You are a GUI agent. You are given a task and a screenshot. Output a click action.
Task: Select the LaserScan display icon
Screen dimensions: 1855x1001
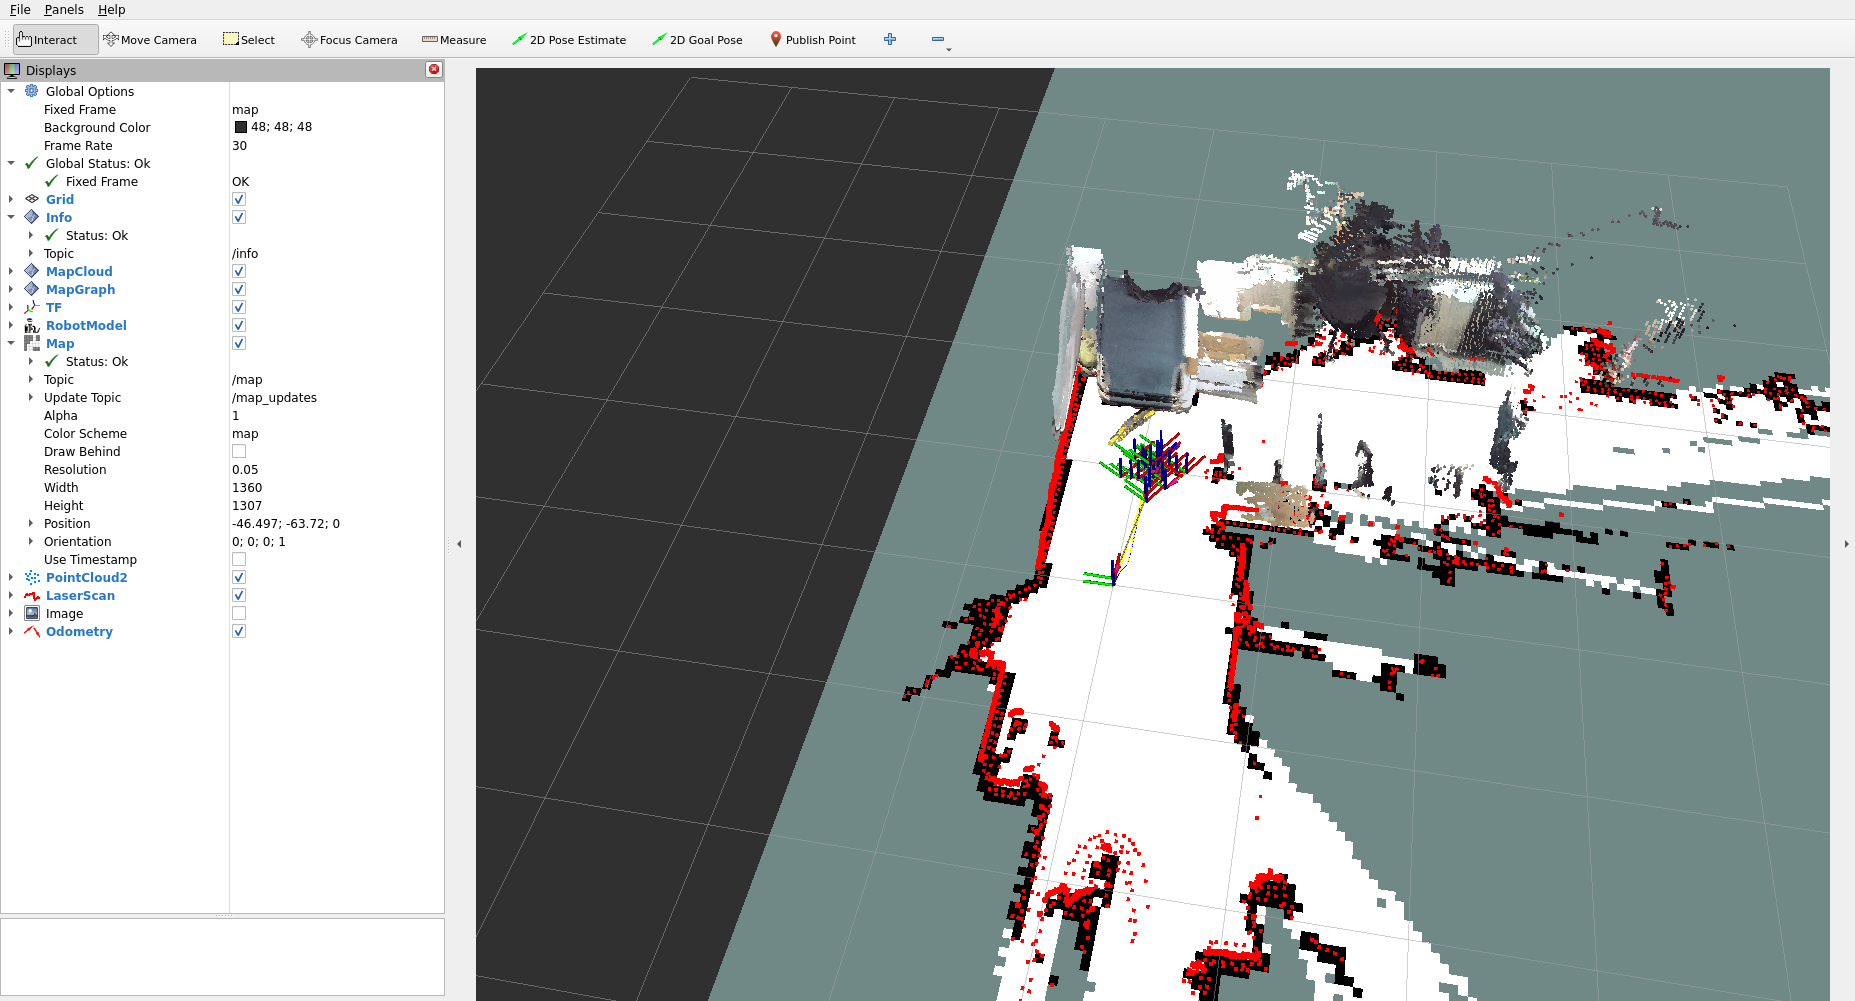tap(32, 595)
